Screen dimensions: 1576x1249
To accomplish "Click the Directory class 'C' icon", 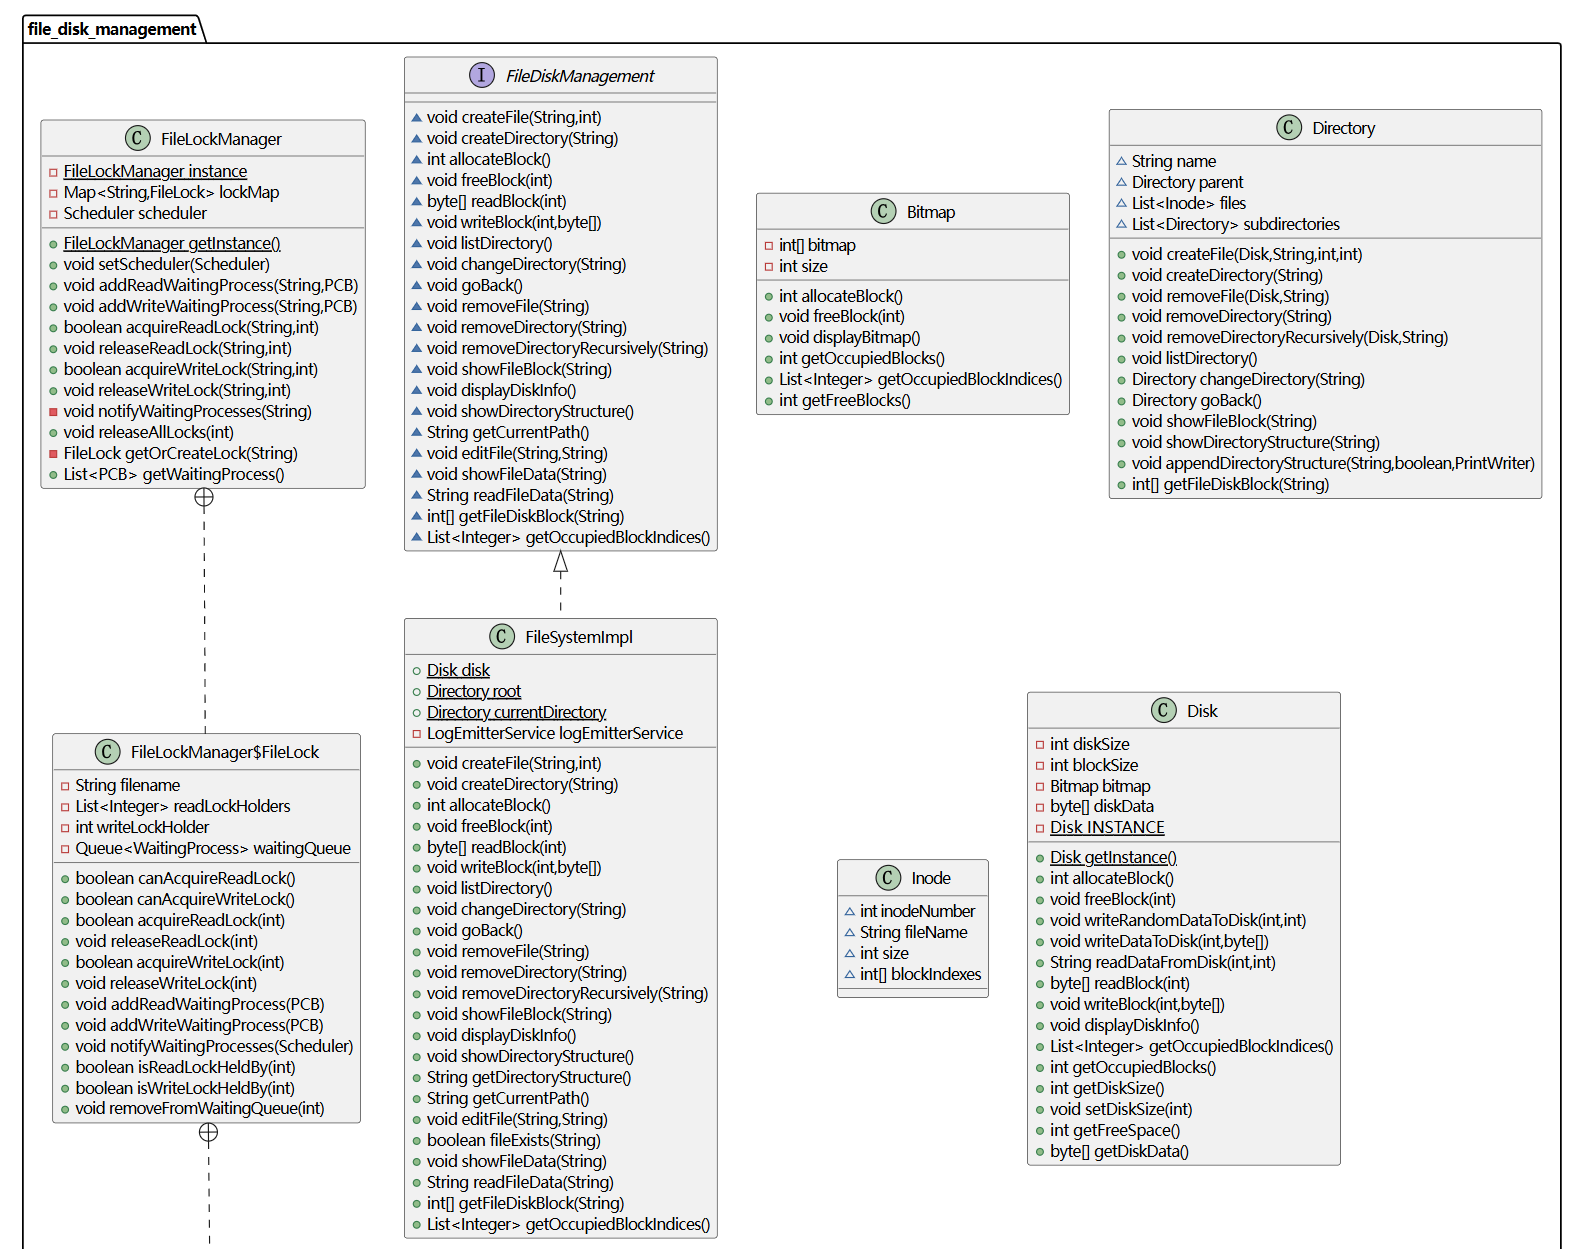I will [1288, 127].
